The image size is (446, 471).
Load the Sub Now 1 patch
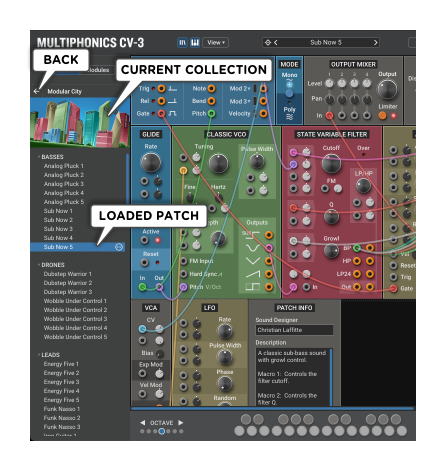[x=58, y=211]
